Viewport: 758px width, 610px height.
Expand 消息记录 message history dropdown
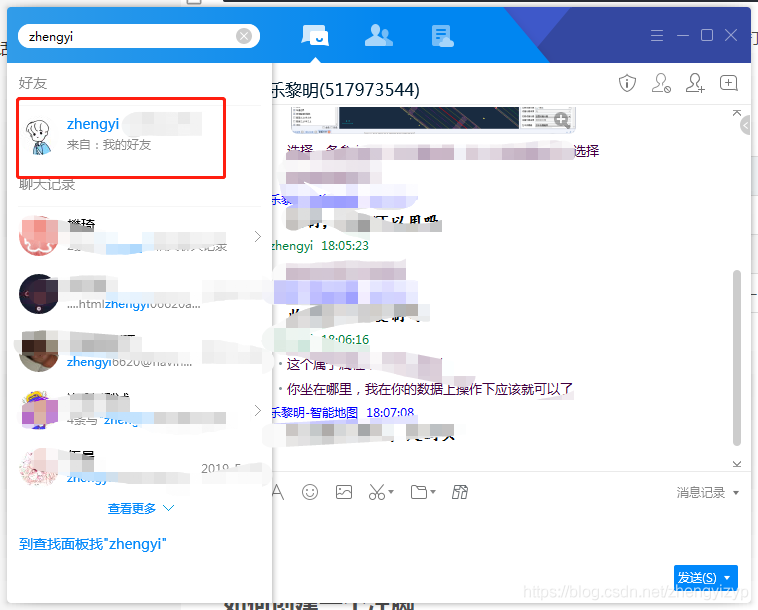[707, 493]
